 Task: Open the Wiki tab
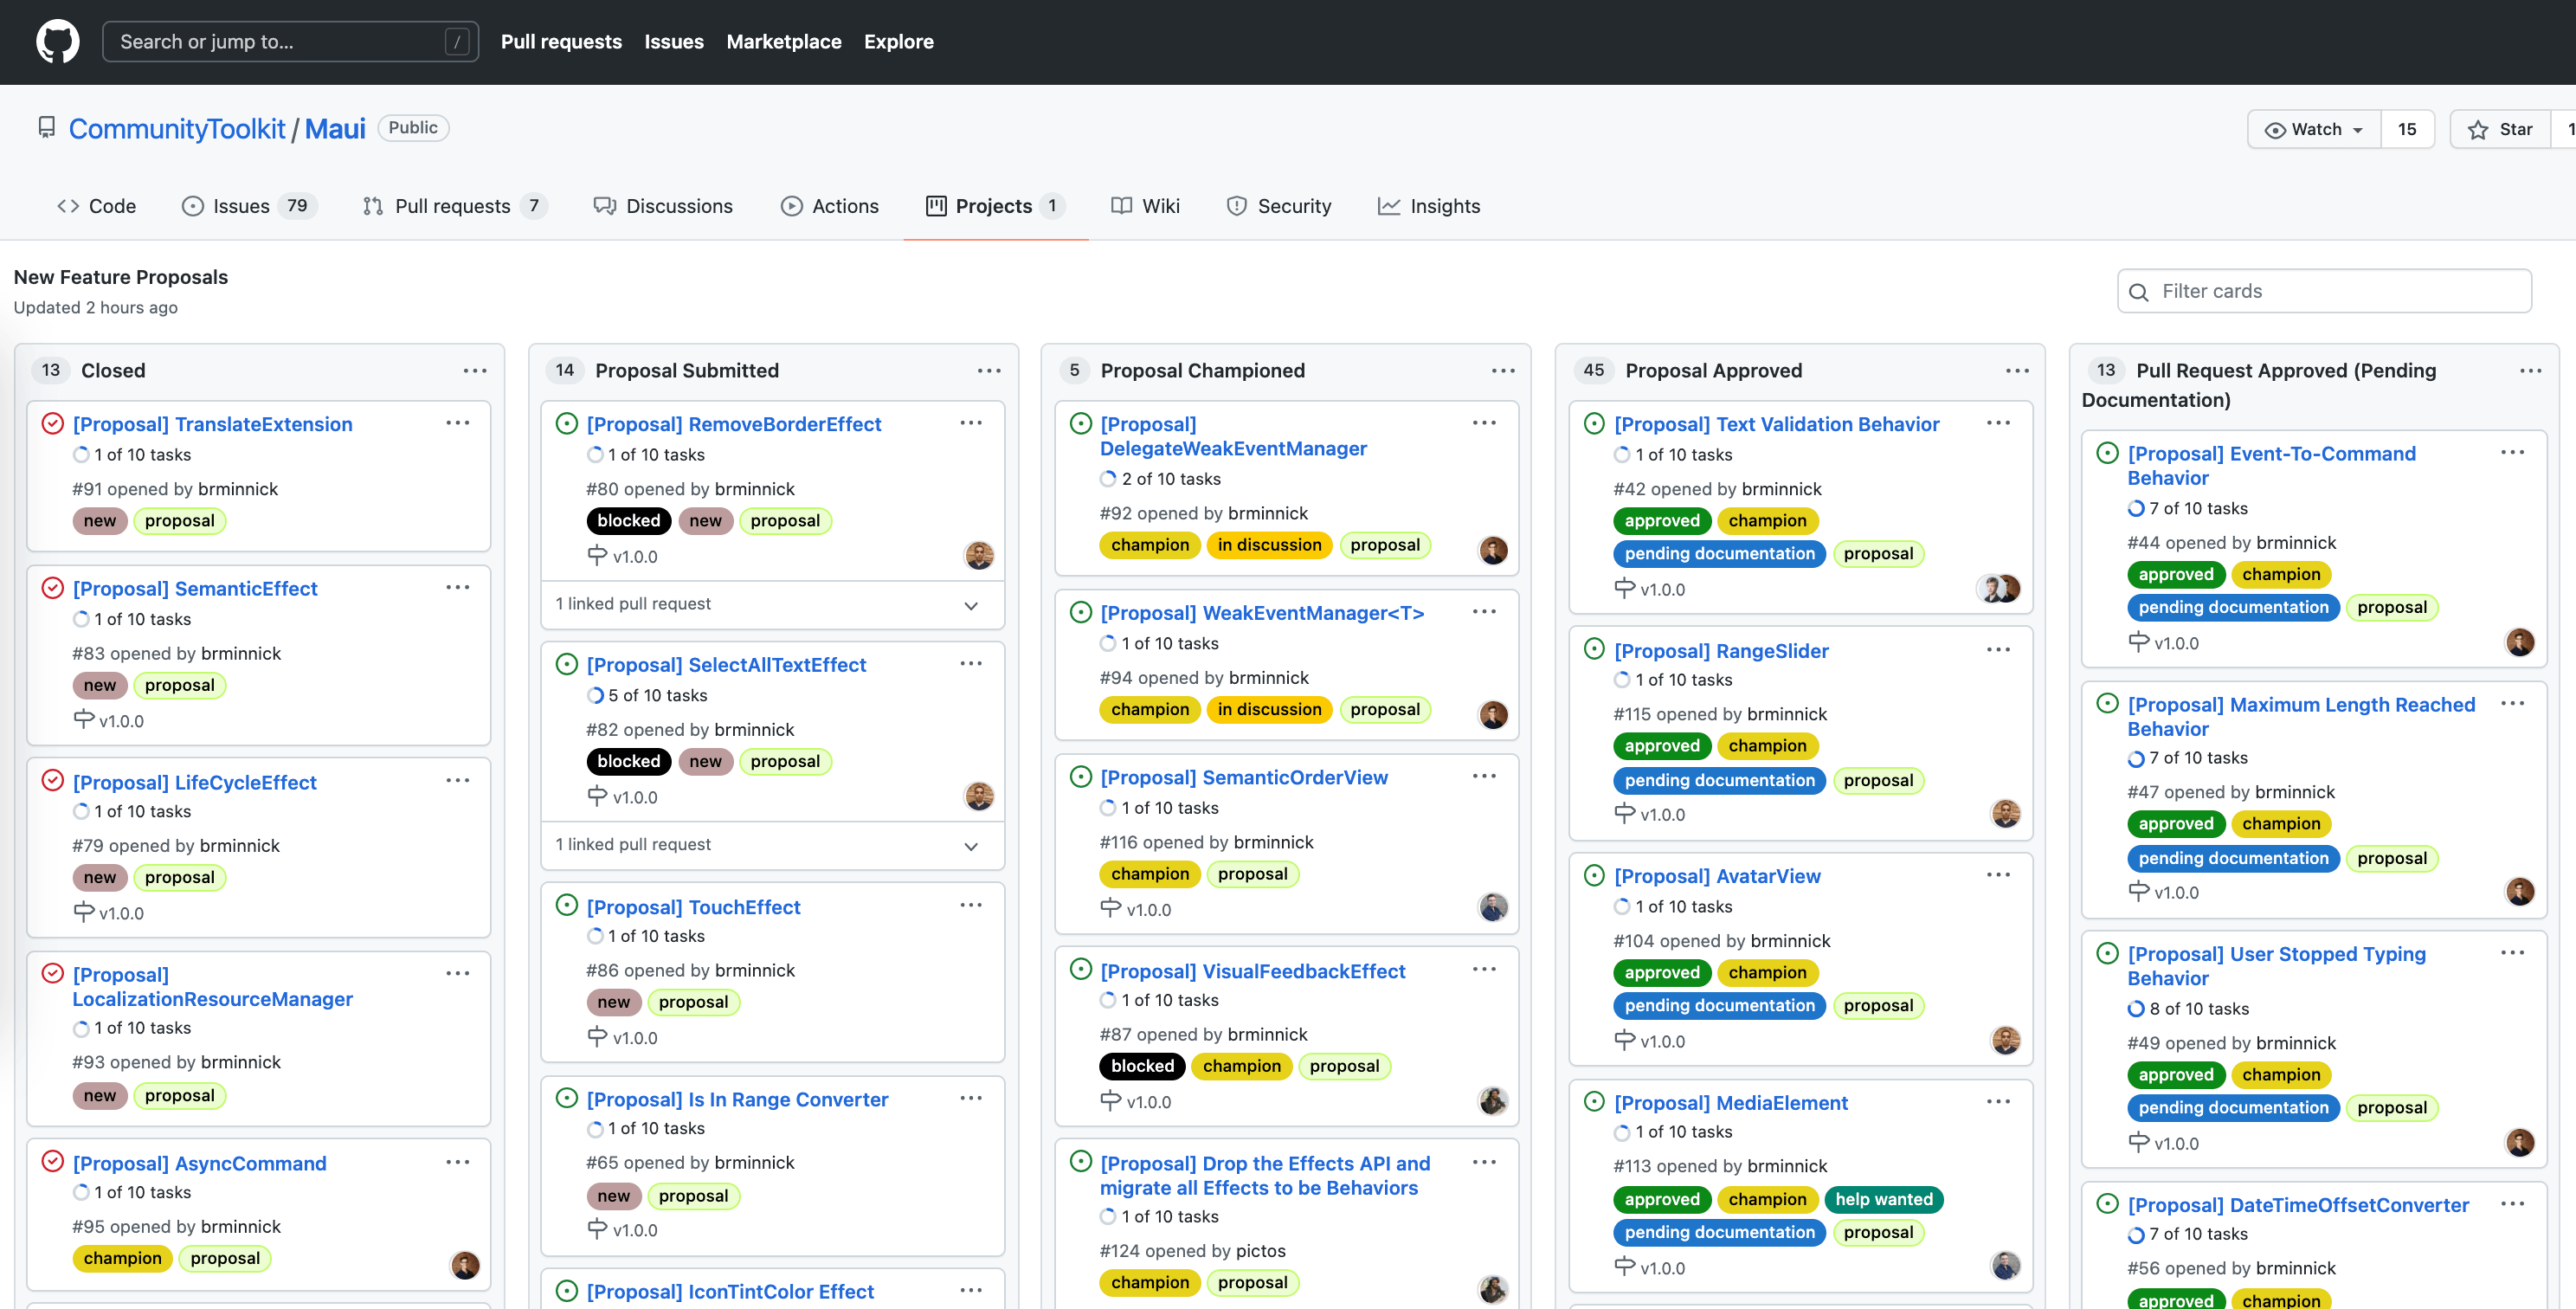coord(1146,206)
